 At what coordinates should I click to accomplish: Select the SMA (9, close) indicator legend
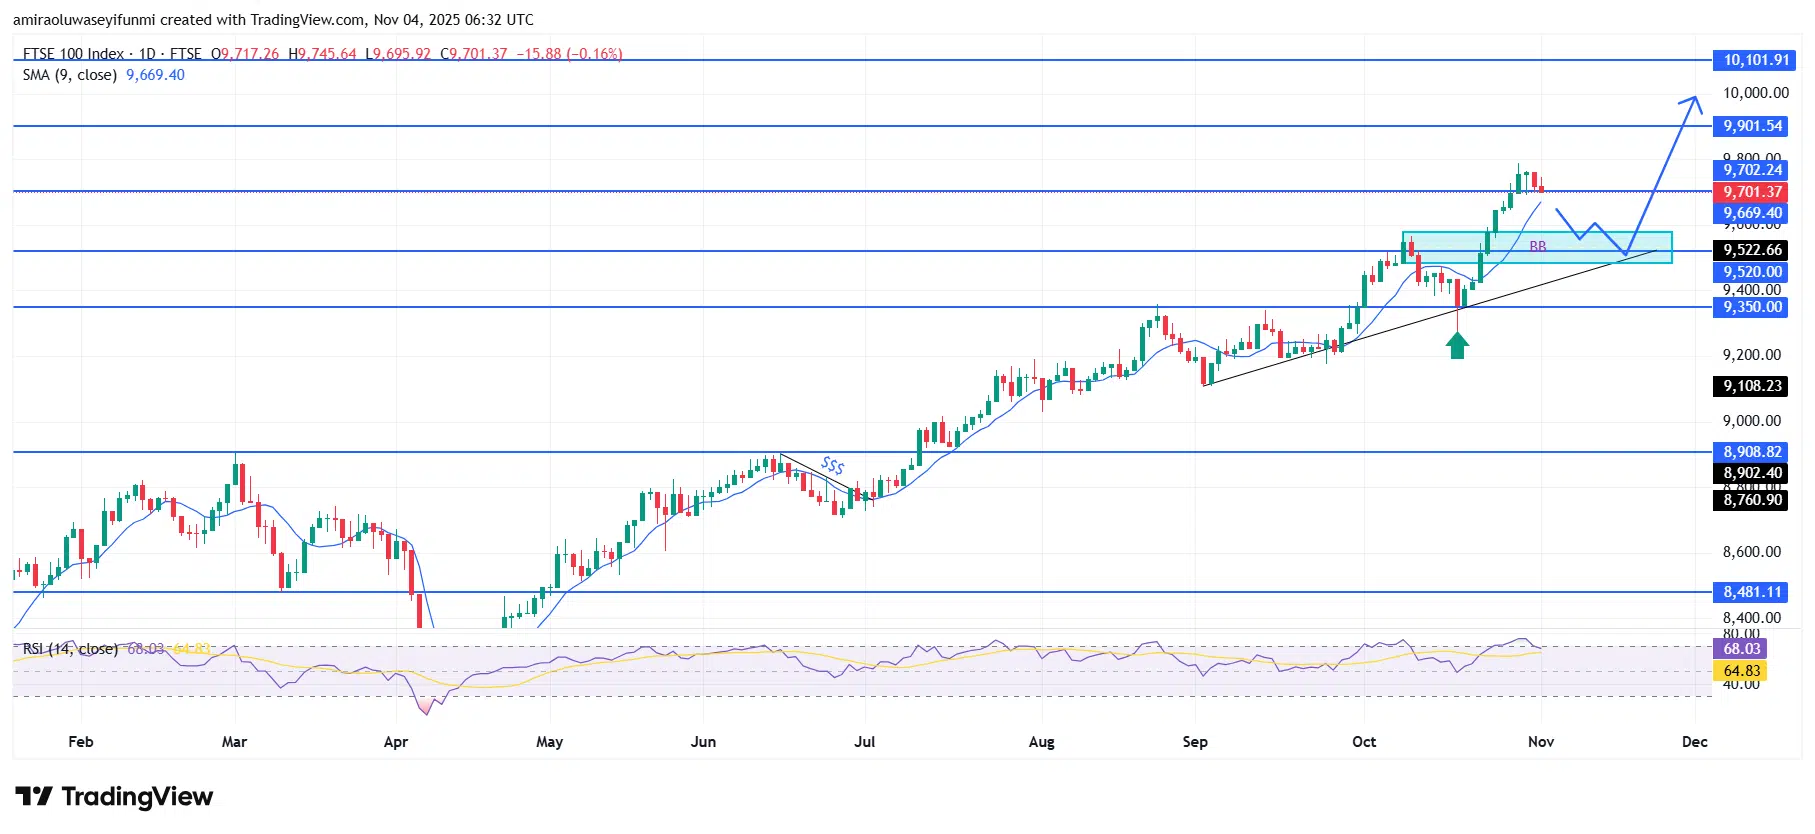[70, 75]
